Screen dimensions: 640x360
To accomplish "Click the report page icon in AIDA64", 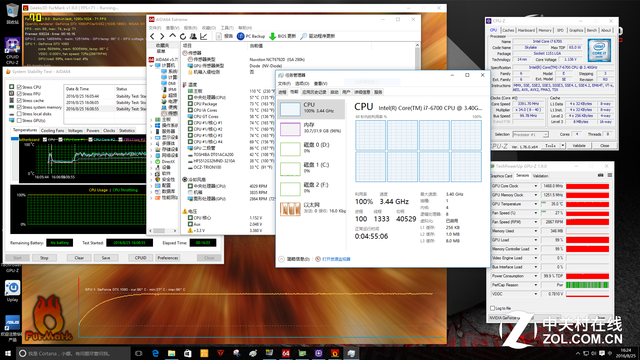I will (219, 36).
